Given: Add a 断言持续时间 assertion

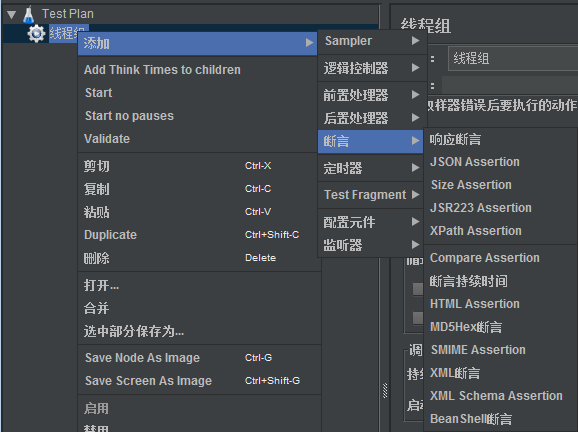Looking at the screenshot, I should [x=501, y=281].
